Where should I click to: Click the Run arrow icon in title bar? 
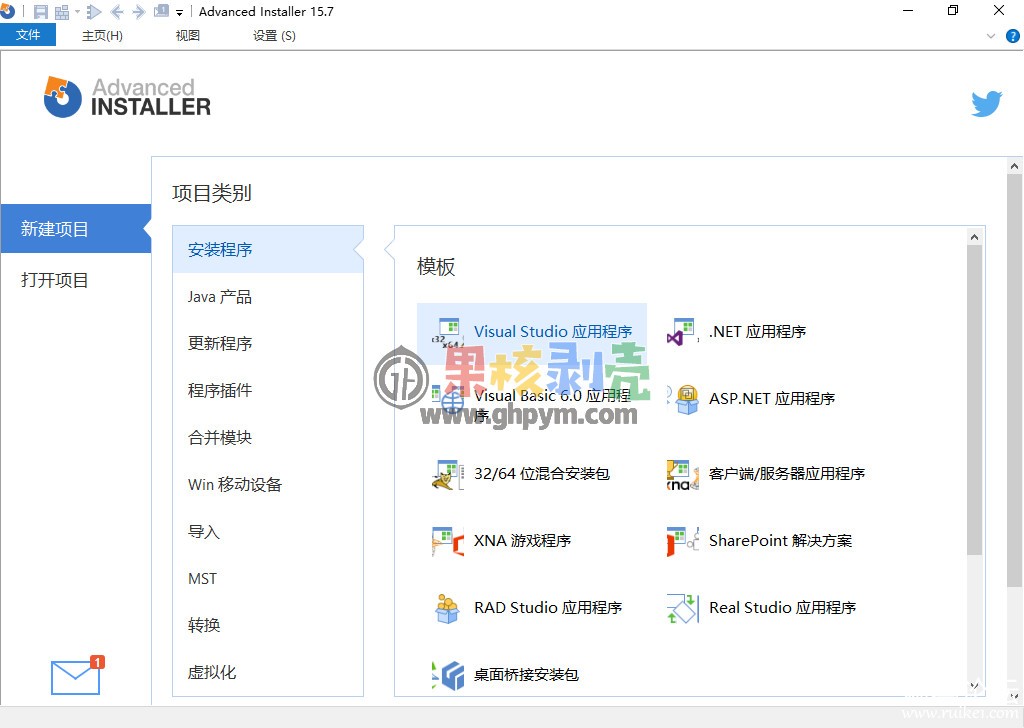click(x=94, y=12)
